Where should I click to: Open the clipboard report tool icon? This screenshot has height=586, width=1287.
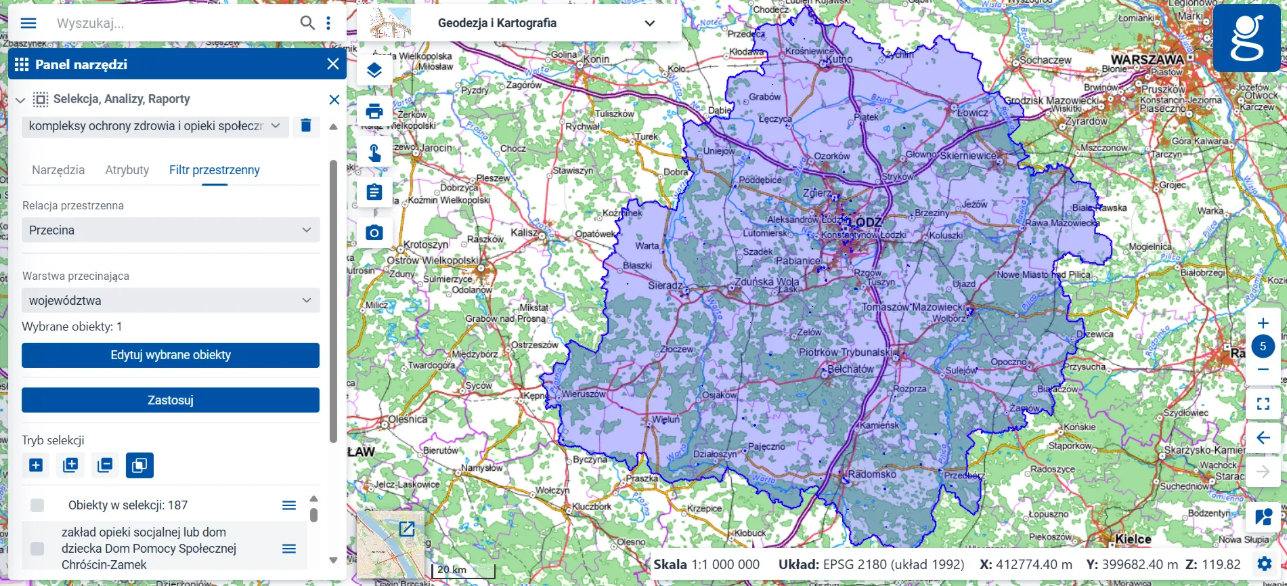(x=374, y=192)
